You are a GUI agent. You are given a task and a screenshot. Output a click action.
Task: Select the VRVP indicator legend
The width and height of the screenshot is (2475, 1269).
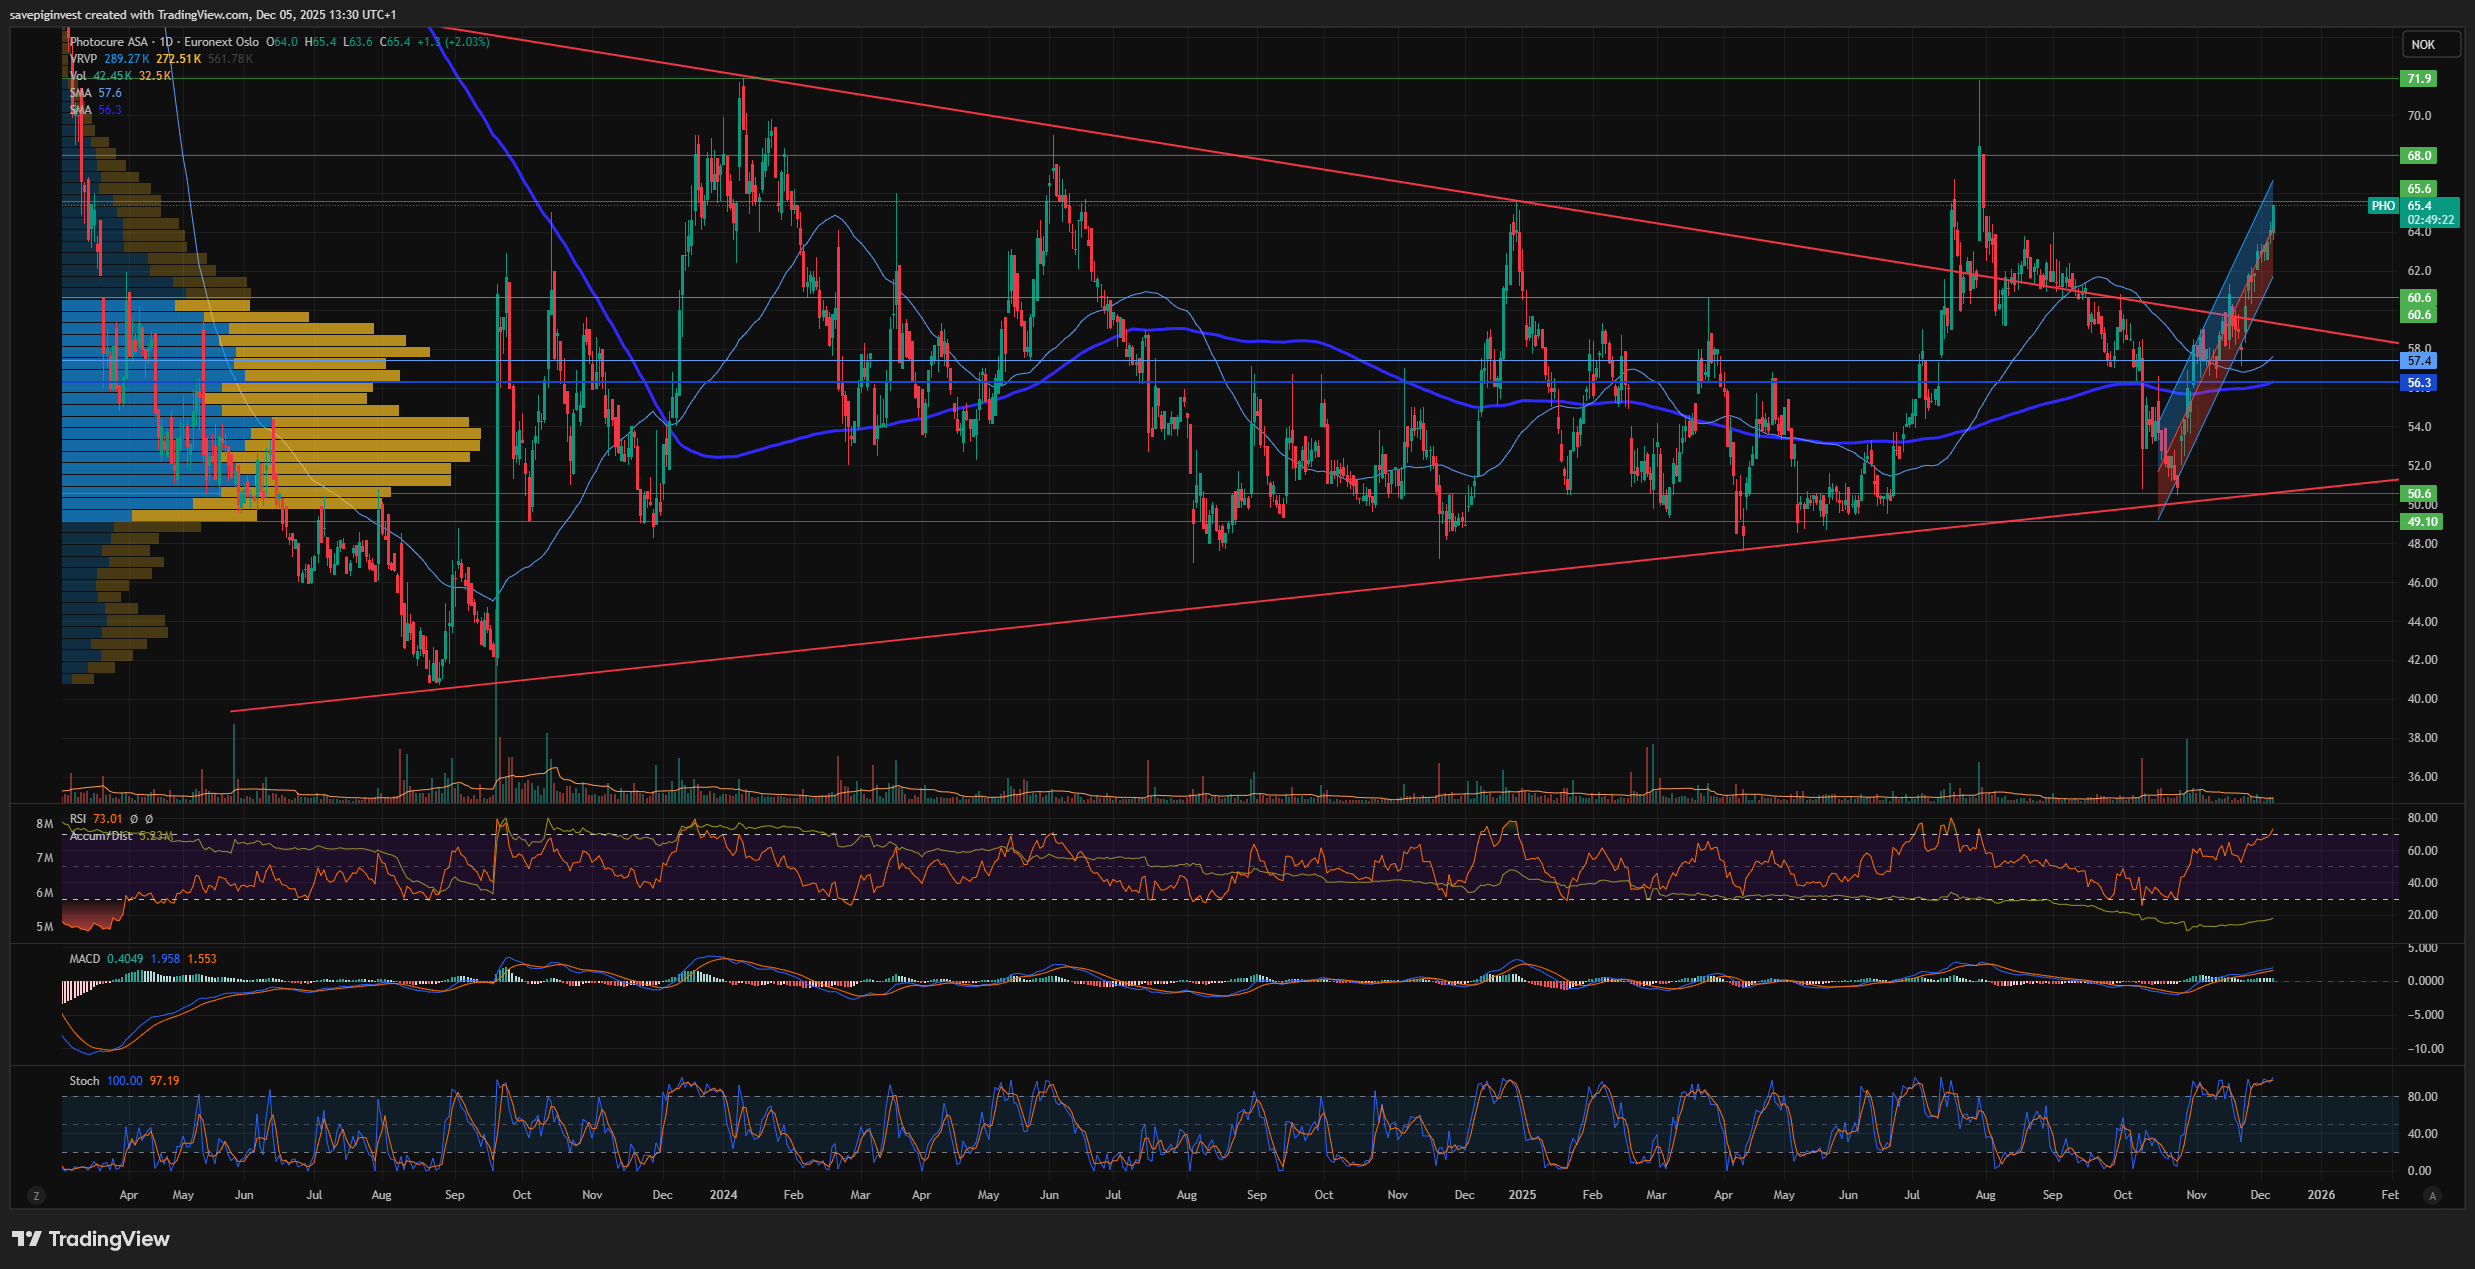[x=83, y=59]
